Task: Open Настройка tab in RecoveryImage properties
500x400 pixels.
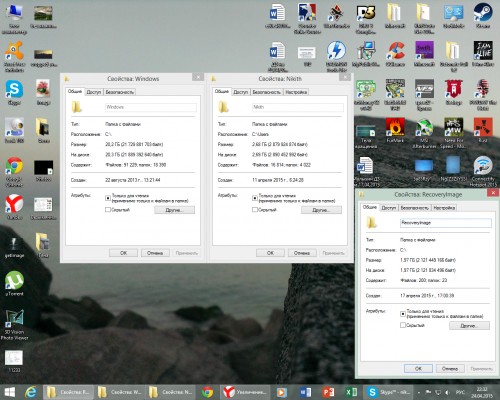Action: tap(444, 208)
